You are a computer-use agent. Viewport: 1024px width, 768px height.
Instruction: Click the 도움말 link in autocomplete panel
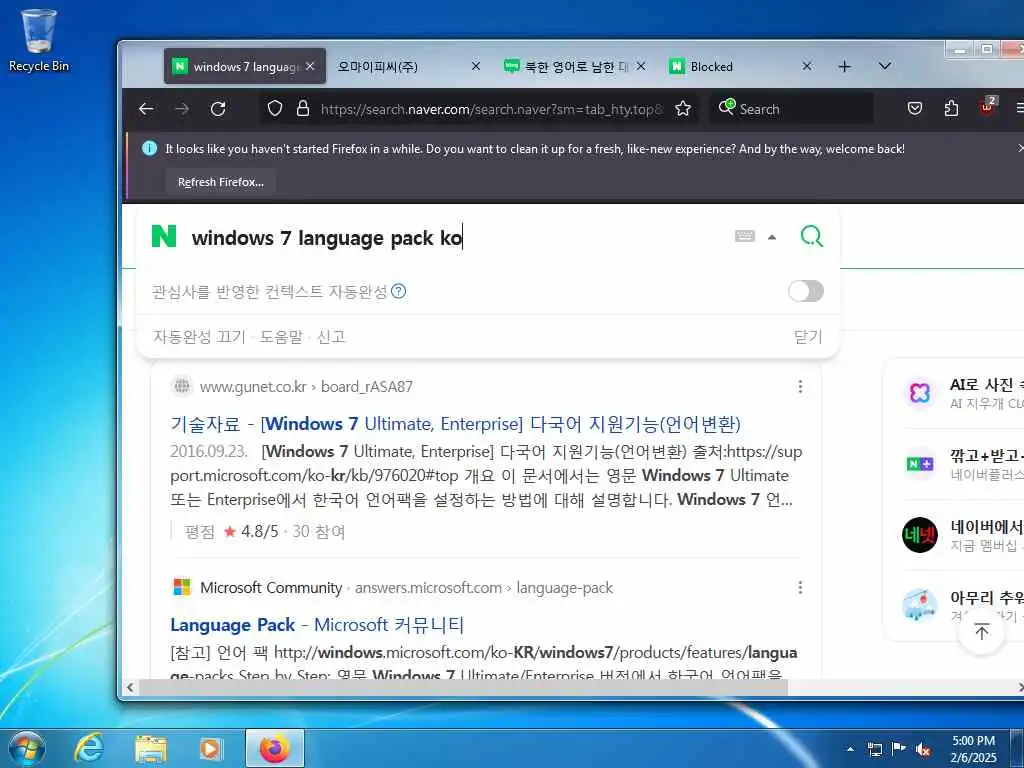pos(281,337)
